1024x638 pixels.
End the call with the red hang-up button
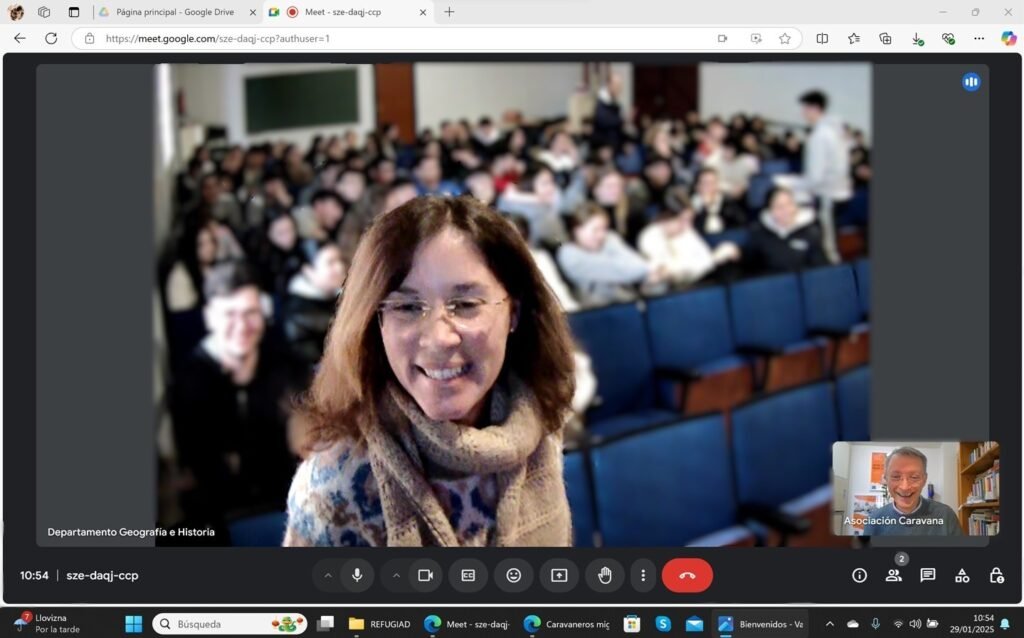pos(687,575)
